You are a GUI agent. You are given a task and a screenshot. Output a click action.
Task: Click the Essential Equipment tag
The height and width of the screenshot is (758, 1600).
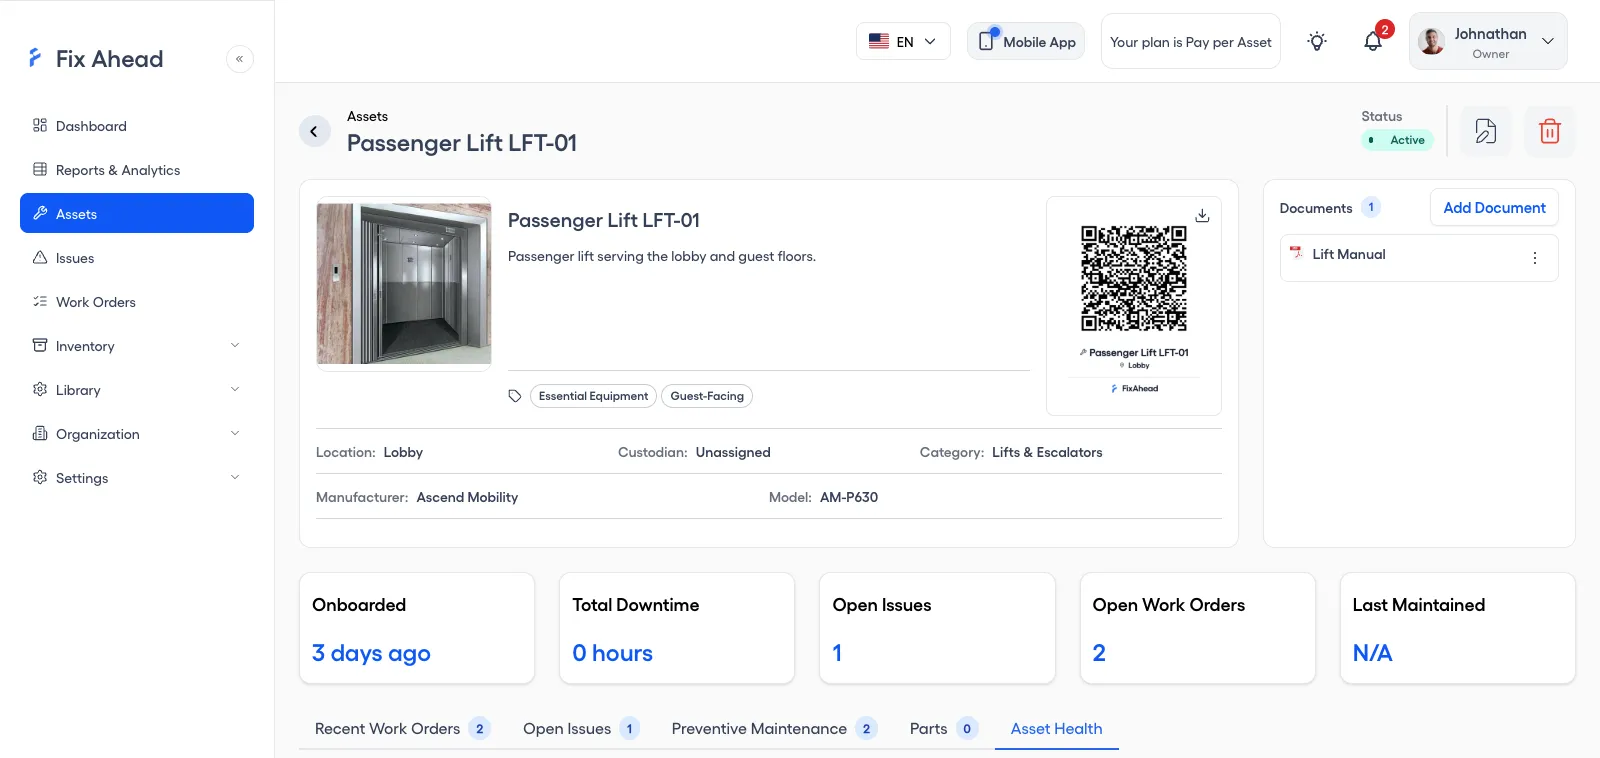pos(593,396)
